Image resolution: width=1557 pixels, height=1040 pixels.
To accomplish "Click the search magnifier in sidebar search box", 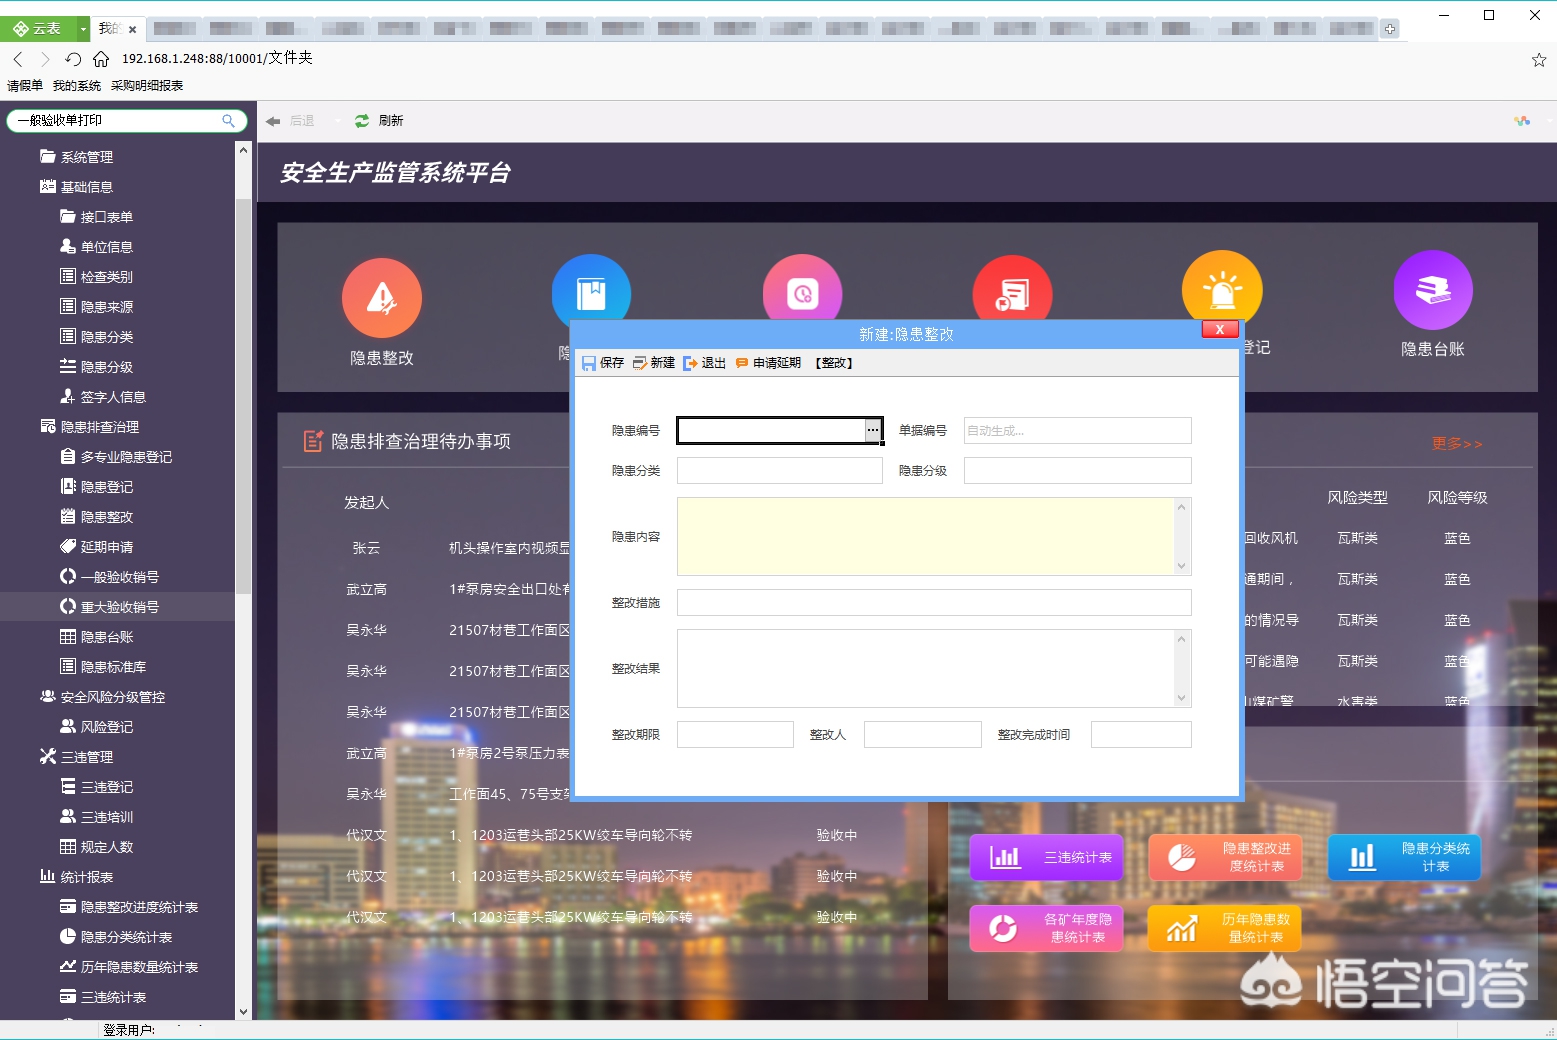I will point(228,120).
